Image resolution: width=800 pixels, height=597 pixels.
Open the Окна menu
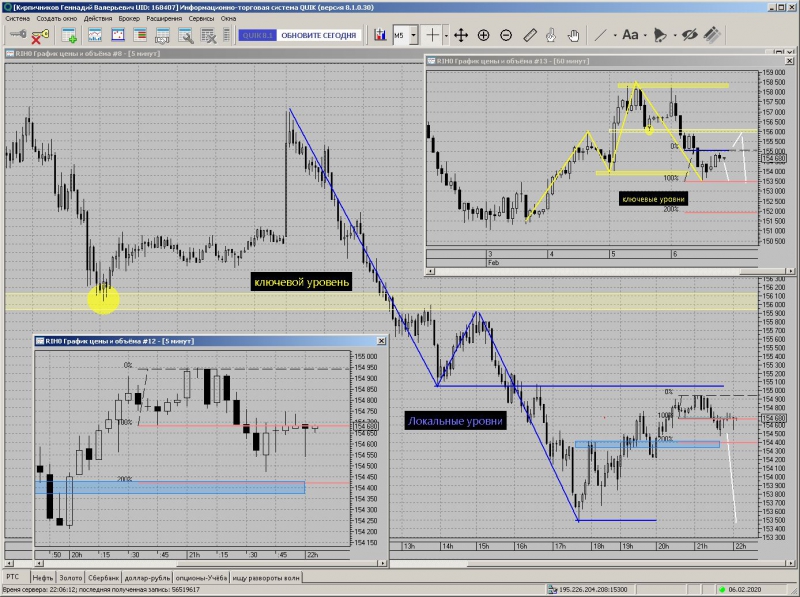pos(228,18)
